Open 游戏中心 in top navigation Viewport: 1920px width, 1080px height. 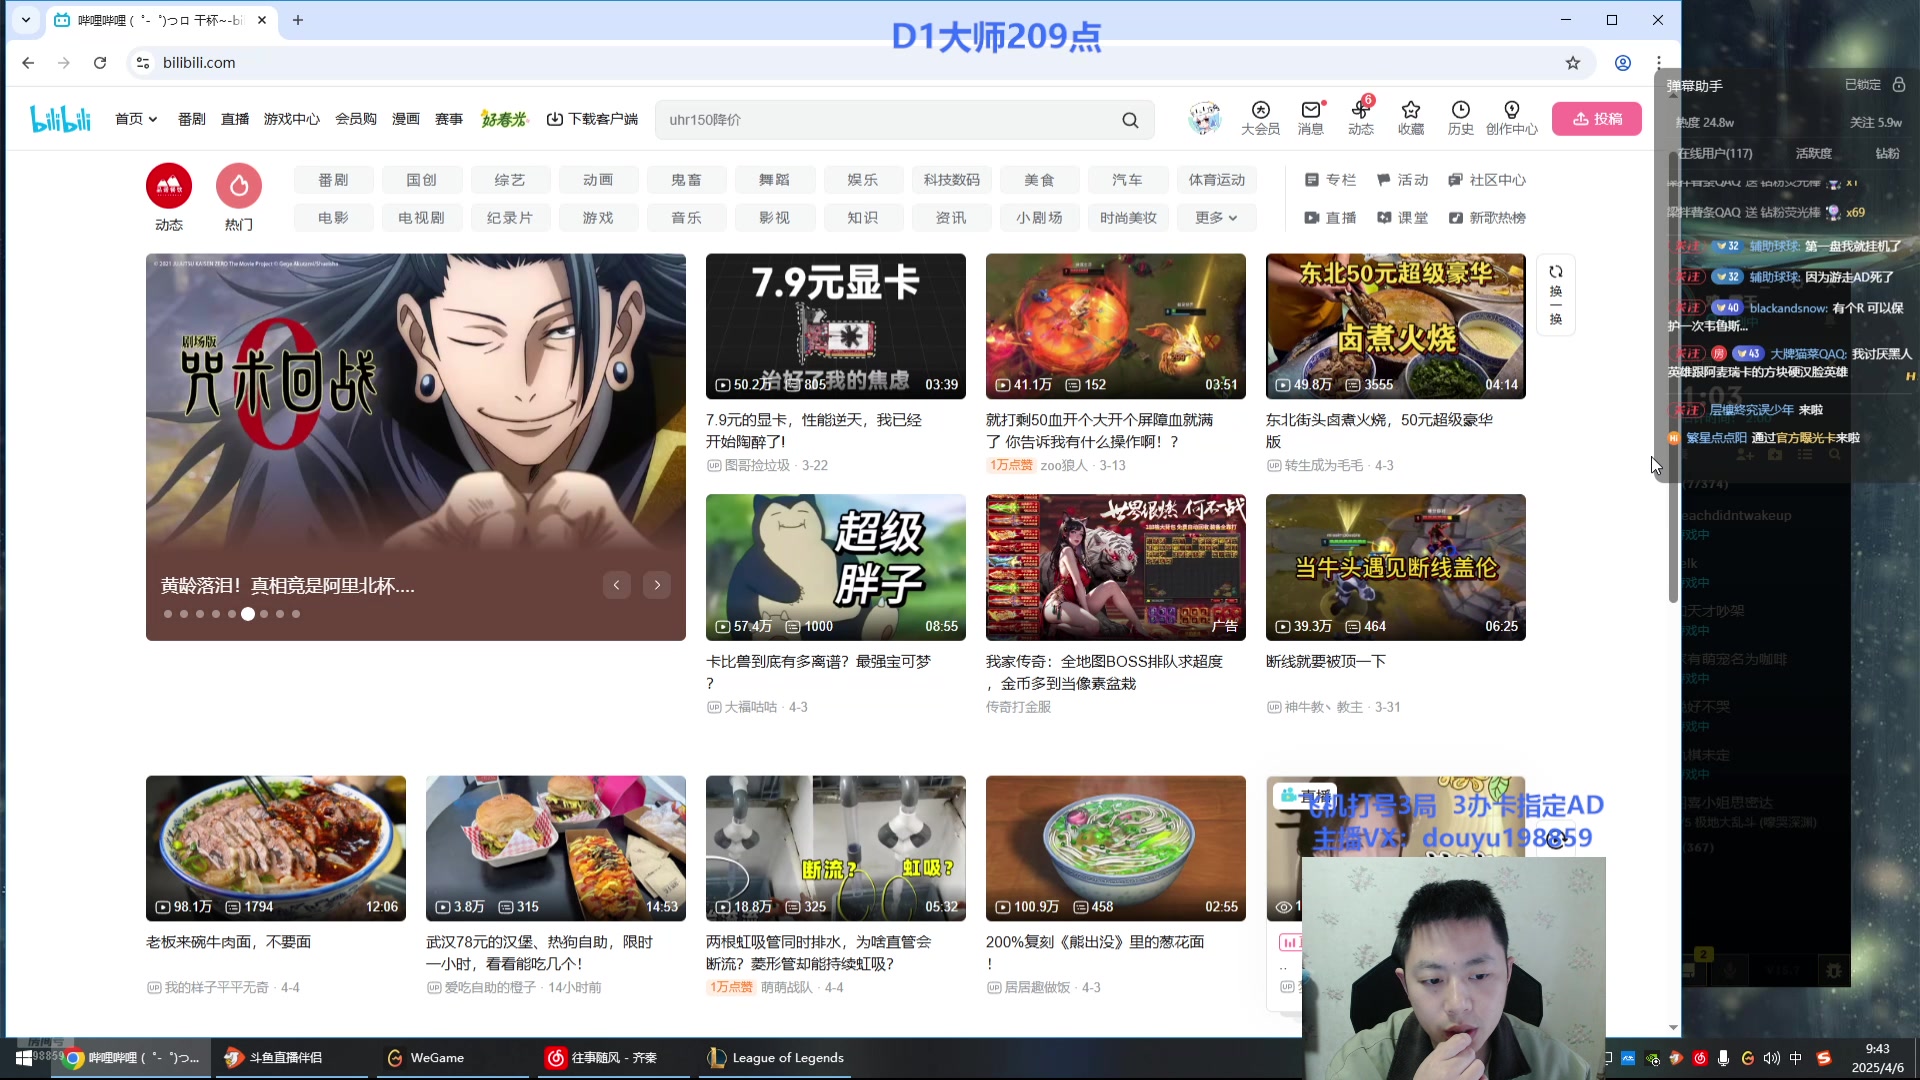click(292, 119)
